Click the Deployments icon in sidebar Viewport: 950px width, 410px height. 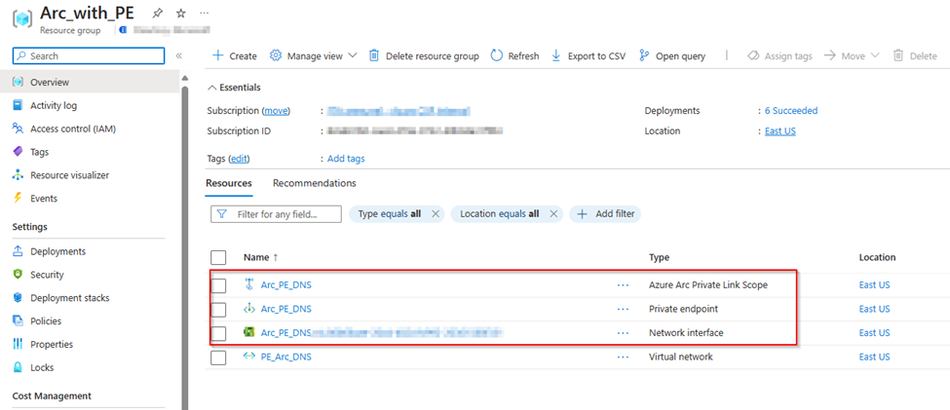tap(18, 251)
